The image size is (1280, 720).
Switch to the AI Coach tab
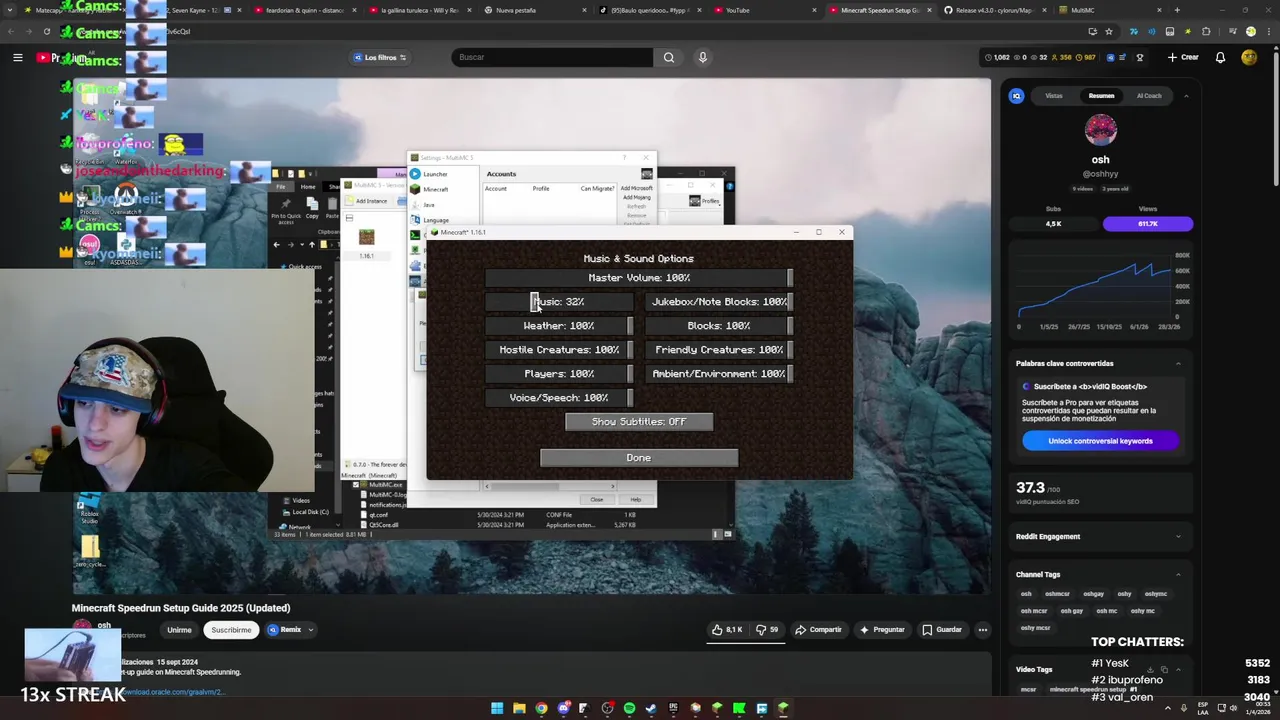(x=1149, y=96)
